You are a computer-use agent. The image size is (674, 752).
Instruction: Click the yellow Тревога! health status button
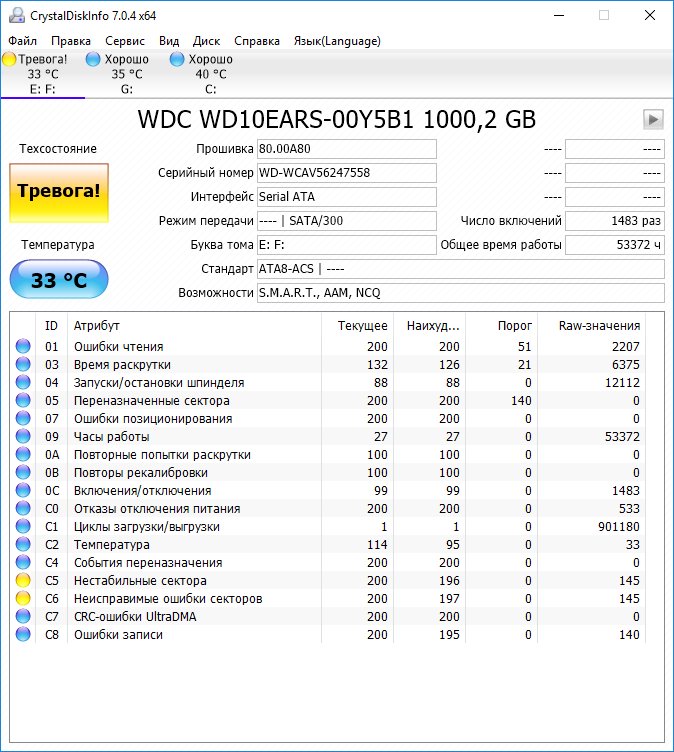pos(59,193)
